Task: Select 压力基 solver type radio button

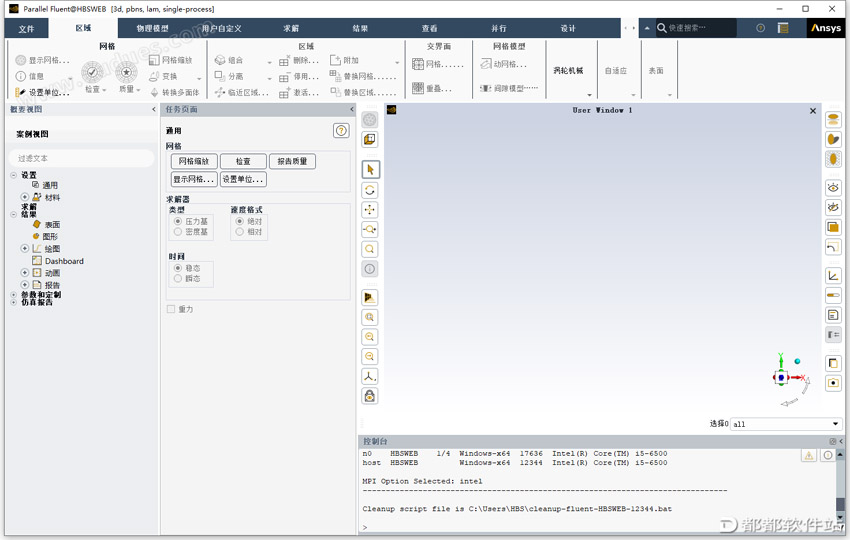Action: pyautogui.click(x=178, y=221)
